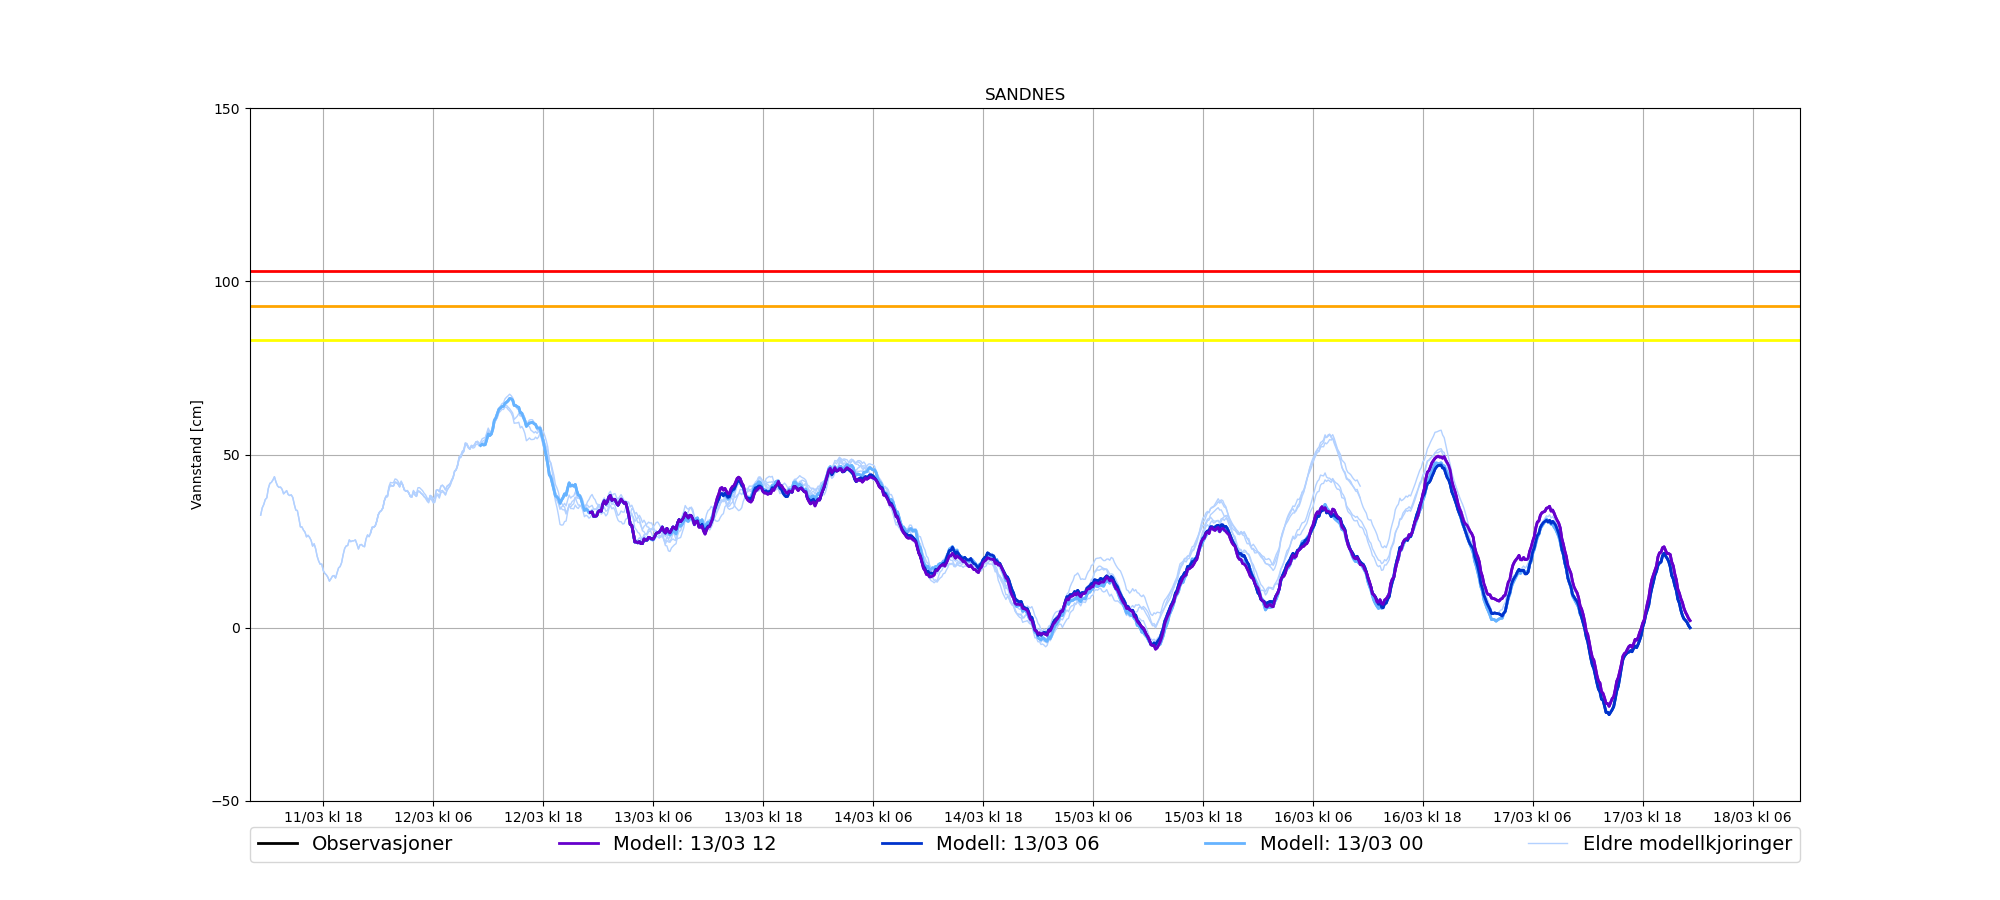
Task: Click the Observasjoner legend label
Action: 381,844
